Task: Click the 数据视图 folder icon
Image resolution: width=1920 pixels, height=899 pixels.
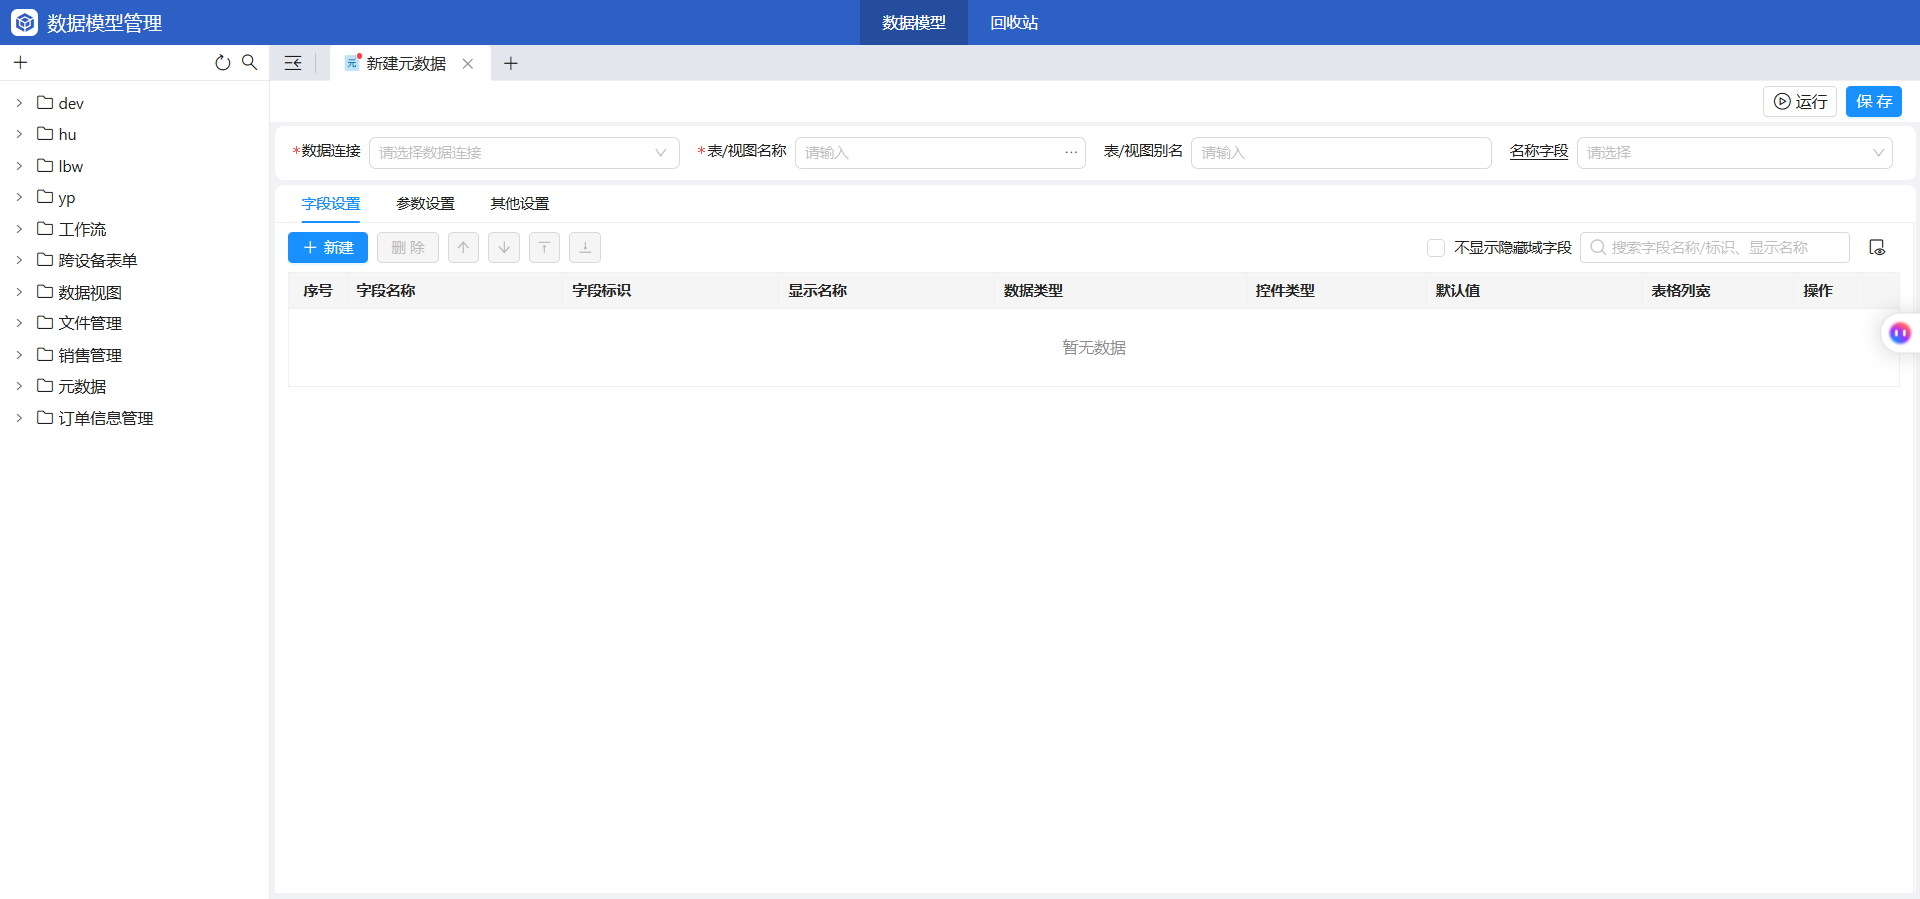Action: [x=45, y=291]
